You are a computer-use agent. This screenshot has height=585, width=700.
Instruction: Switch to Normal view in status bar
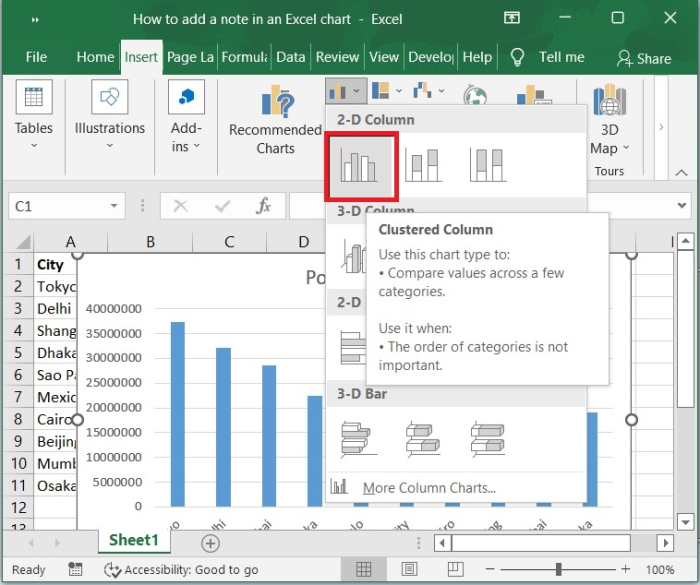point(364,570)
